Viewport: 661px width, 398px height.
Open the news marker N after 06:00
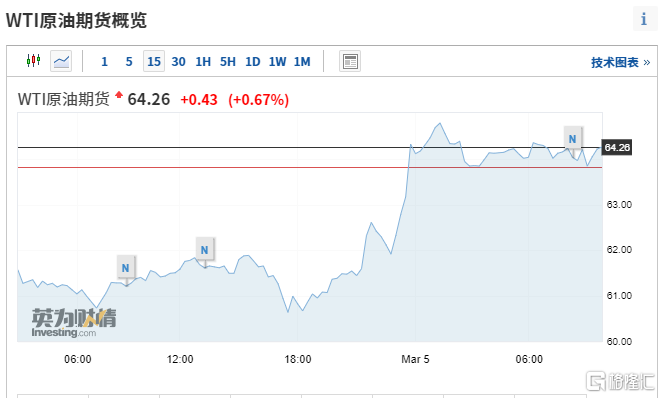point(125,268)
